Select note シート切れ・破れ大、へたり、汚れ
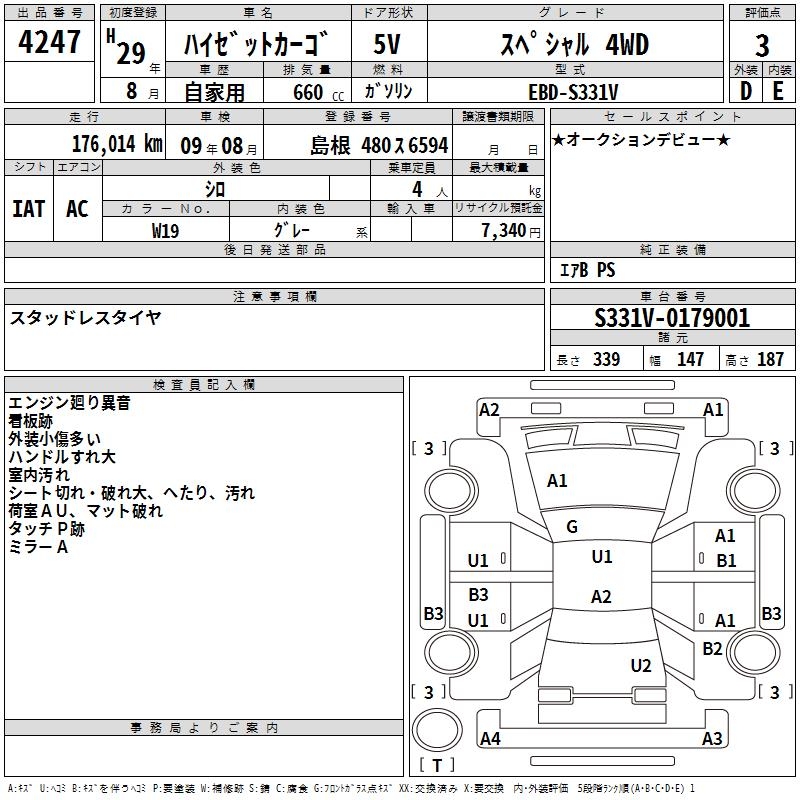Image resolution: width=800 pixels, height=800 pixels. 132,492
